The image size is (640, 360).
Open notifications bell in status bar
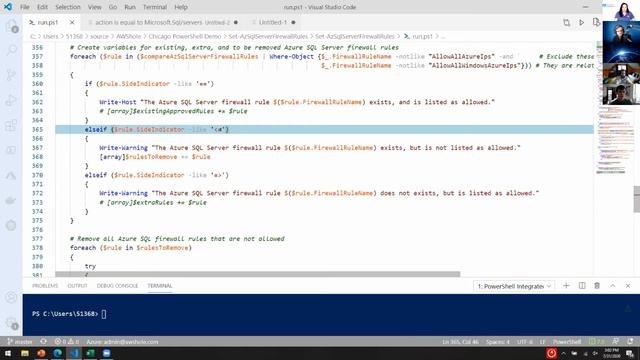(631, 342)
